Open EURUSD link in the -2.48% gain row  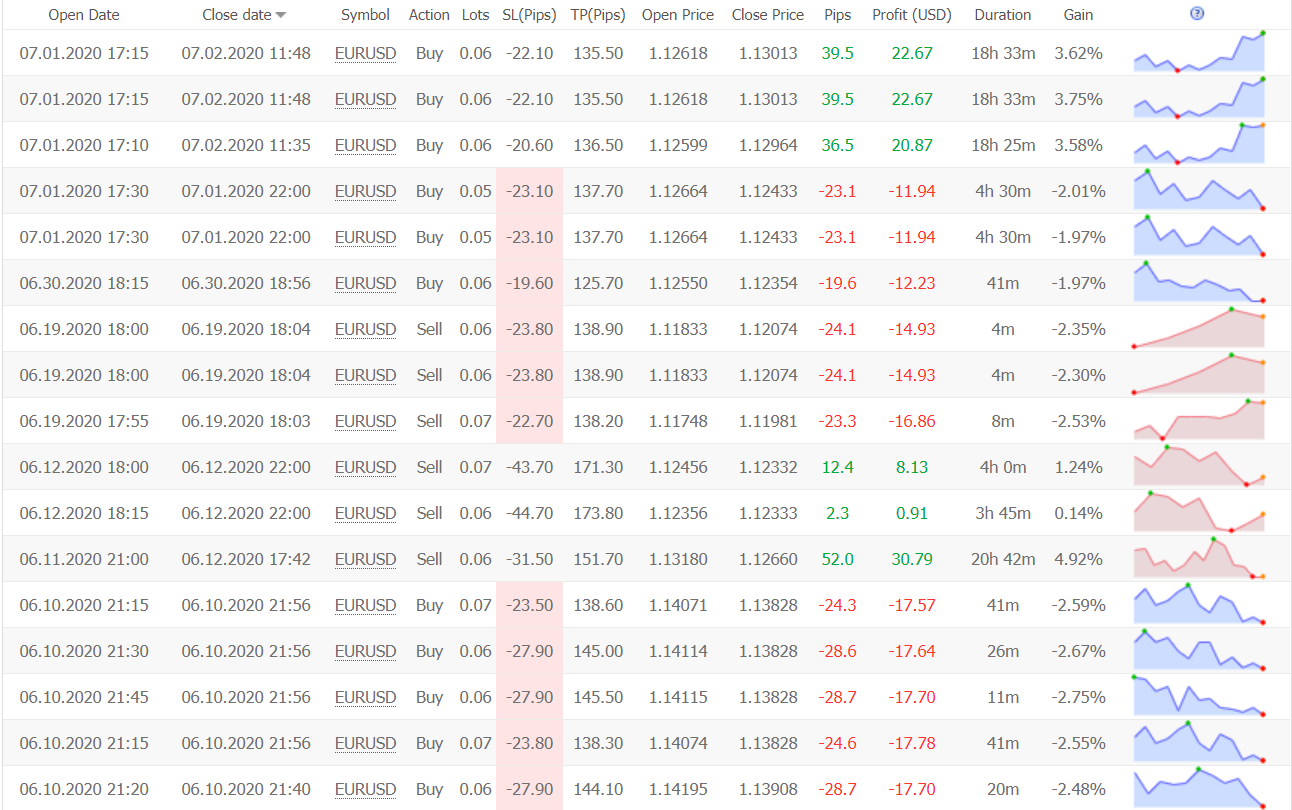click(365, 789)
